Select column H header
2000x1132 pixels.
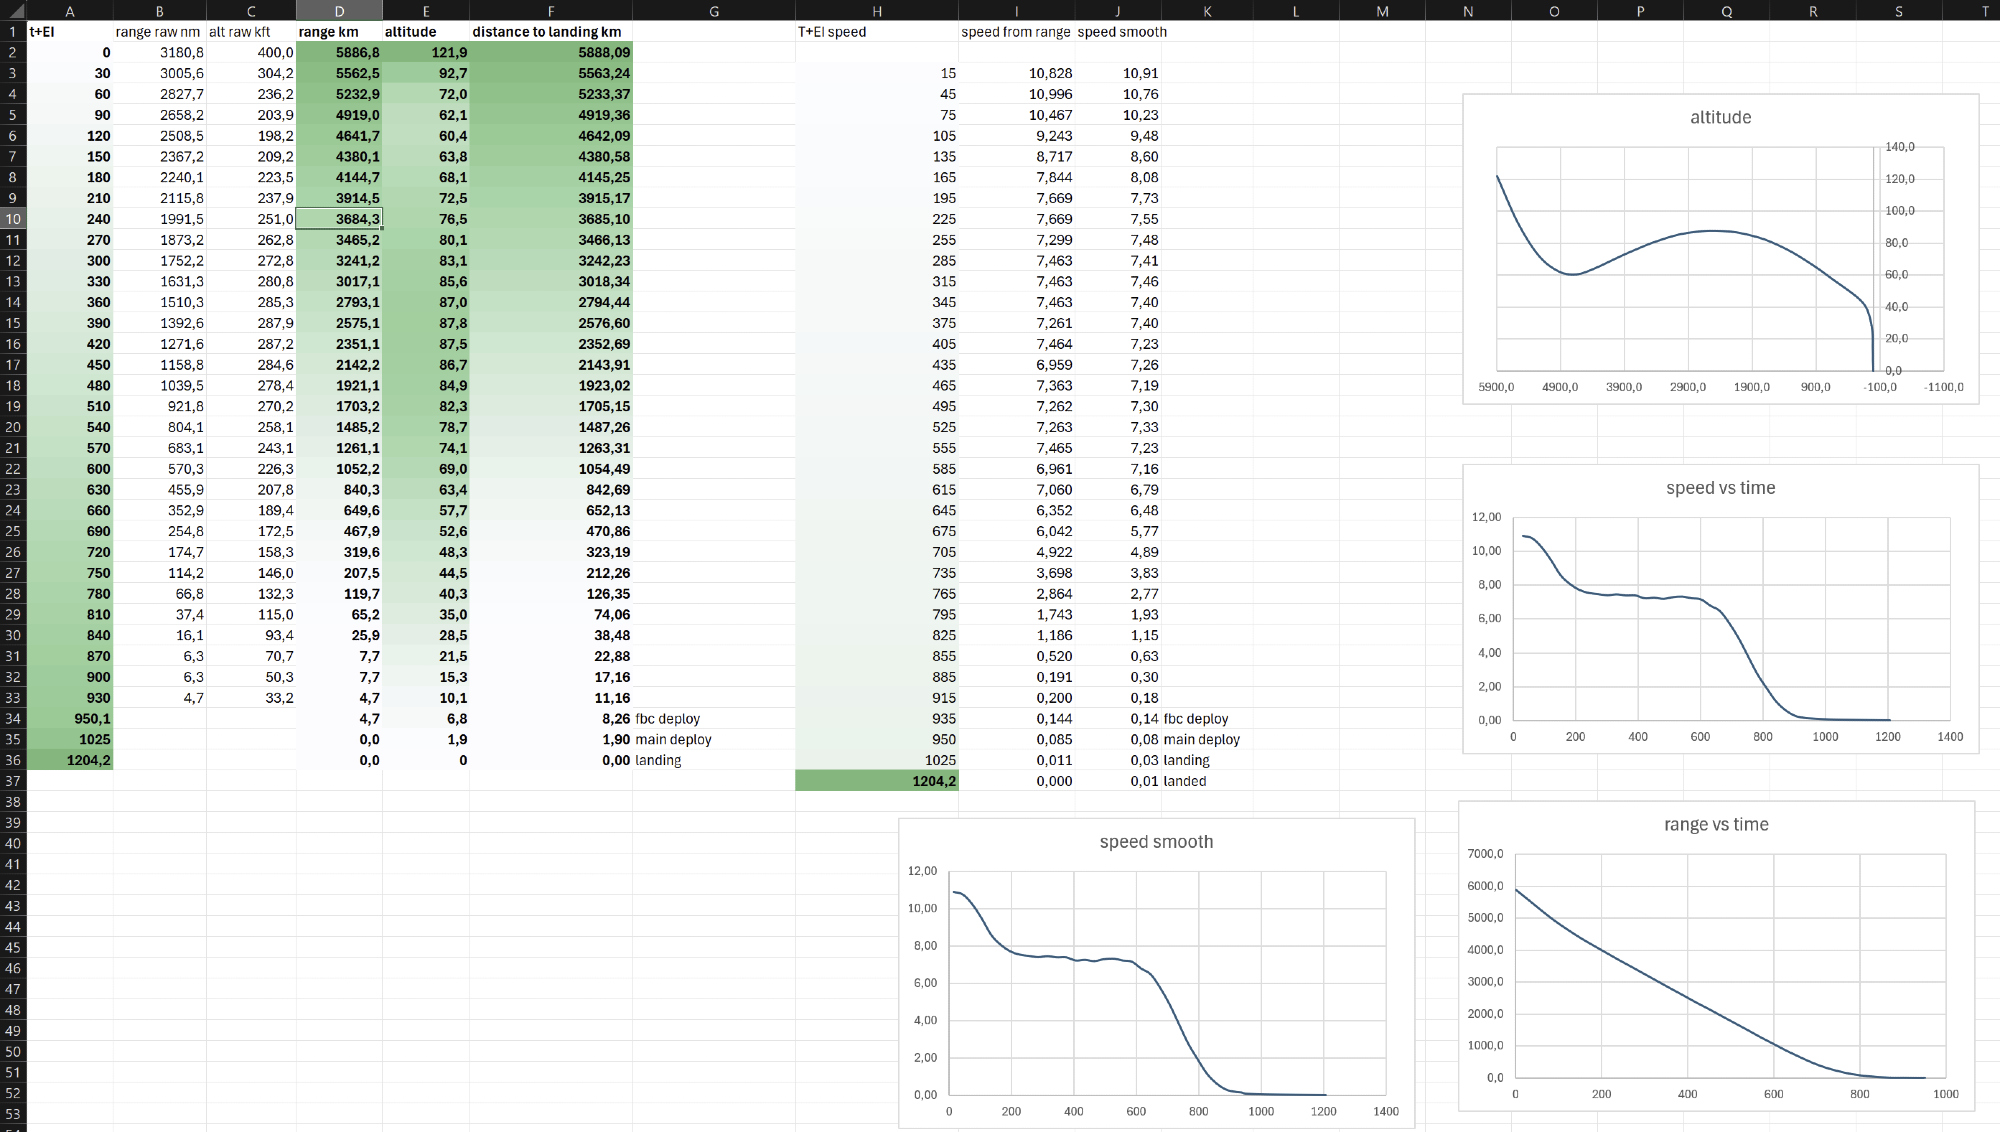point(876,10)
